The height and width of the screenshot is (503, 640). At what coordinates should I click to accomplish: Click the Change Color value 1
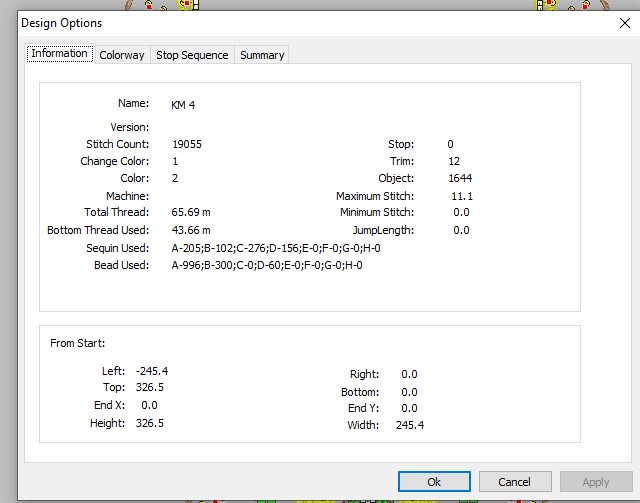(x=175, y=161)
